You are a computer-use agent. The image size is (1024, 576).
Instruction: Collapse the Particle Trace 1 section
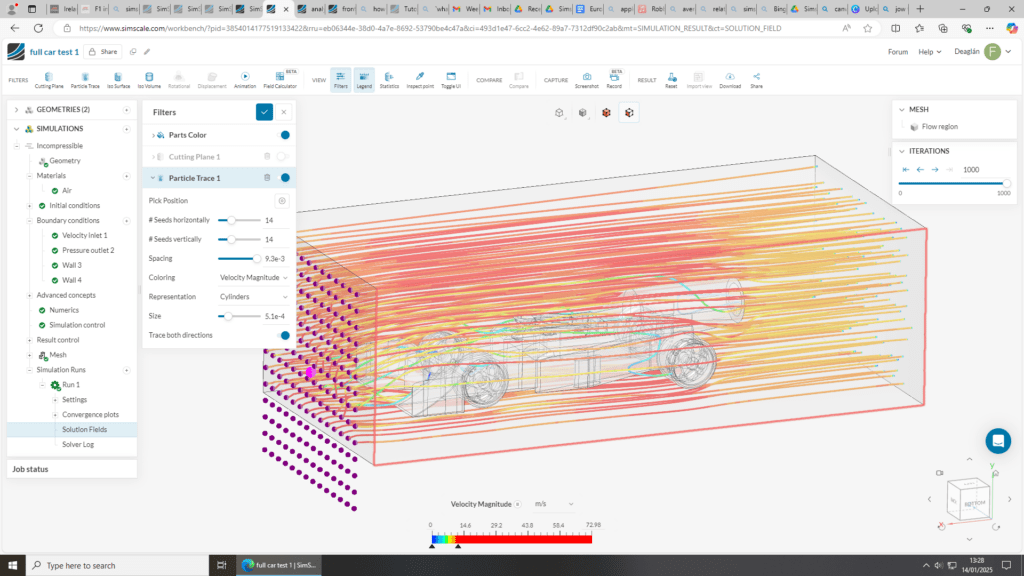click(152, 177)
